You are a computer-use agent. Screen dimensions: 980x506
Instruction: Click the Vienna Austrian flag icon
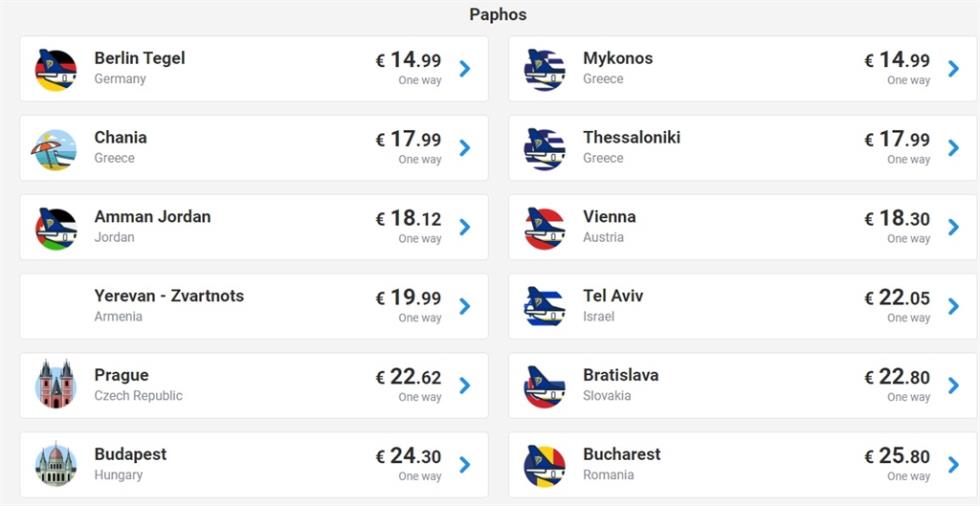[x=544, y=229]
